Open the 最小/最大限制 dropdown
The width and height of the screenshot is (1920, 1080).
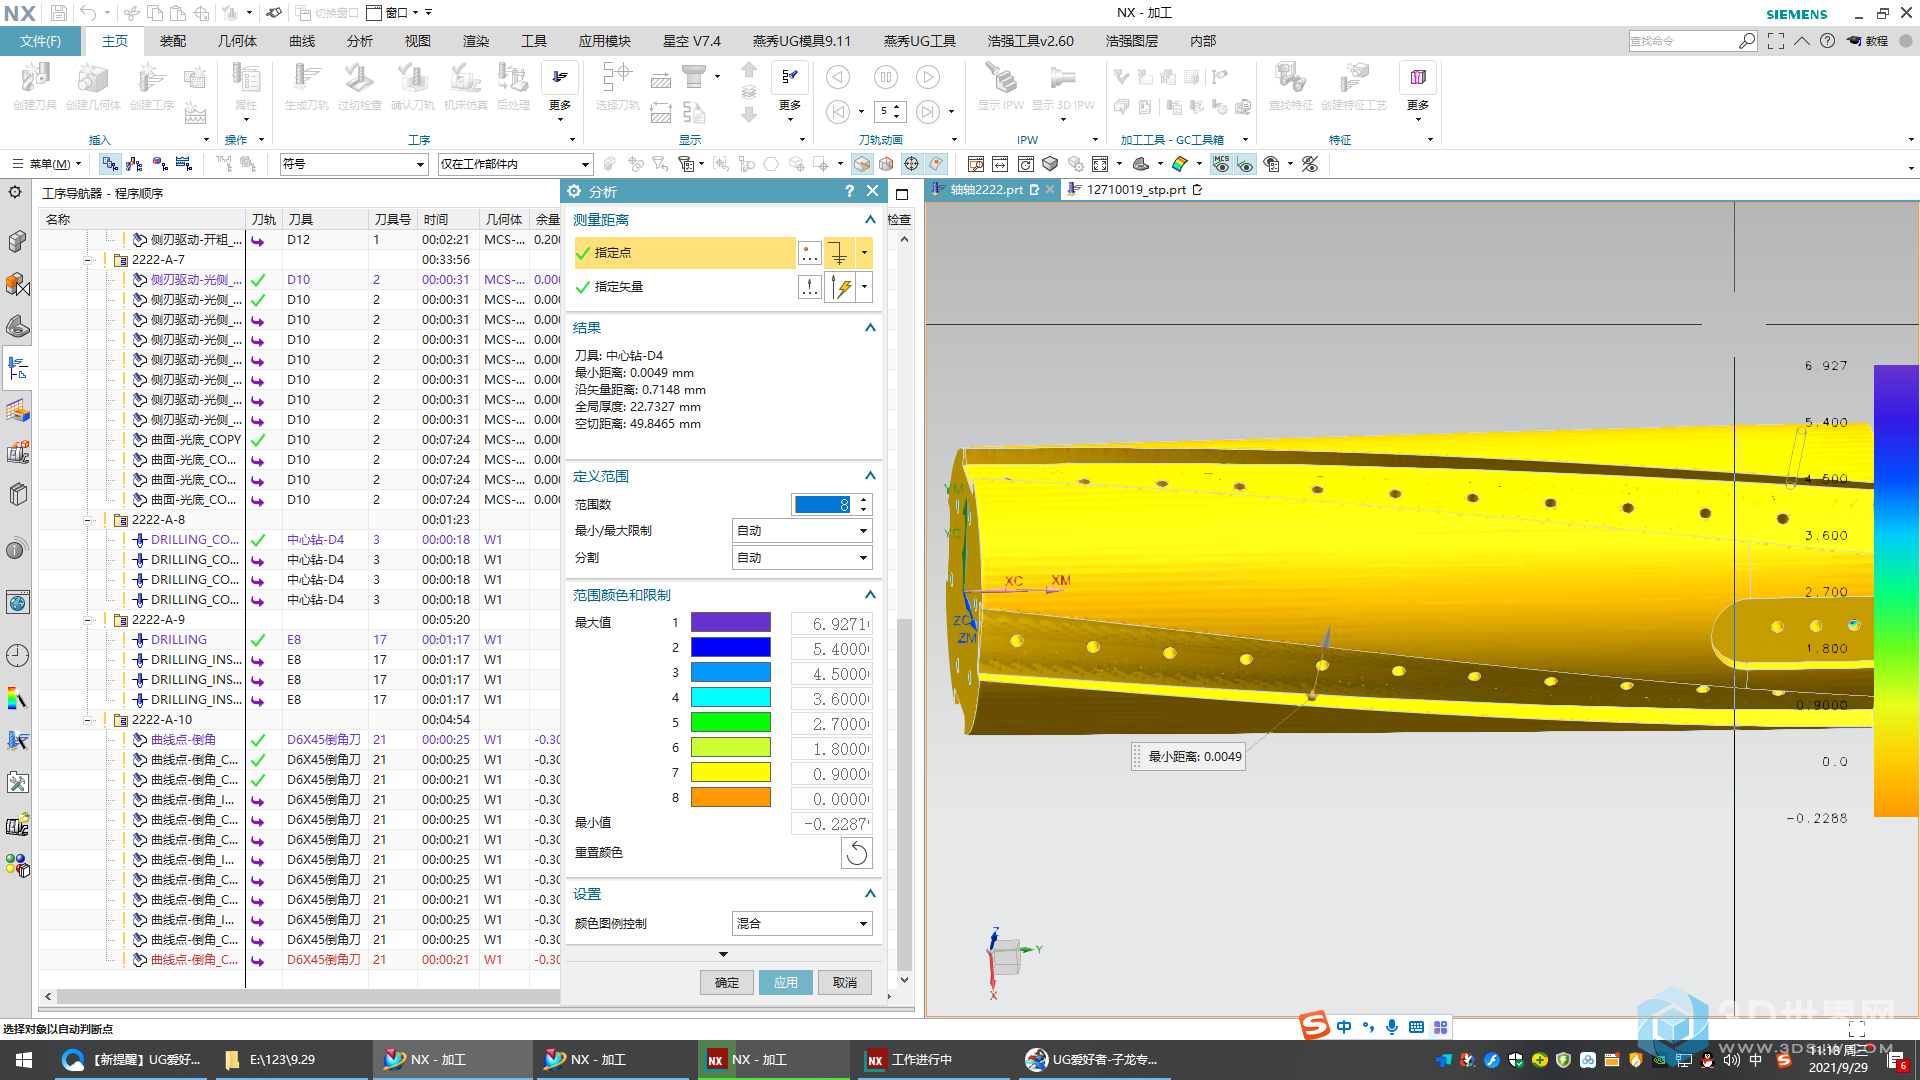click(x=802, y=531)
